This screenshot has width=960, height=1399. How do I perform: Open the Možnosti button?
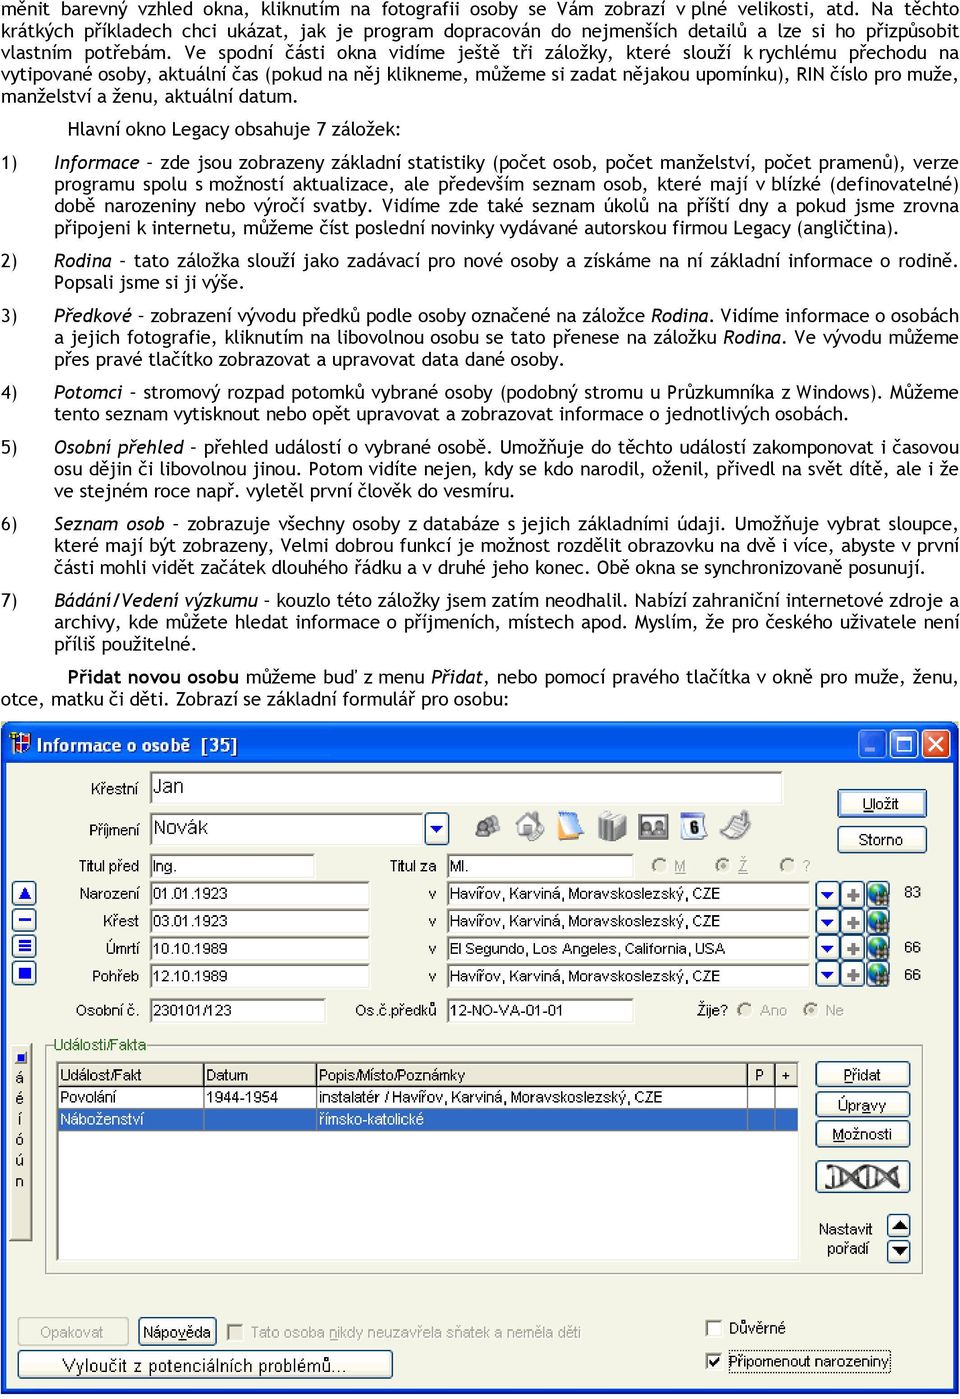coord(862,1134)
